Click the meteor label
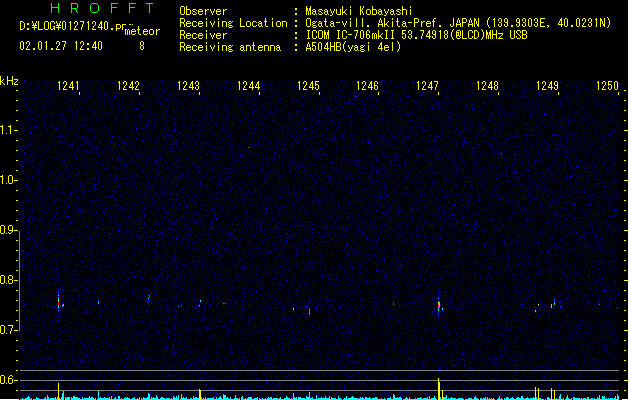Screen dimensions: 629x400 coord(142,31)
